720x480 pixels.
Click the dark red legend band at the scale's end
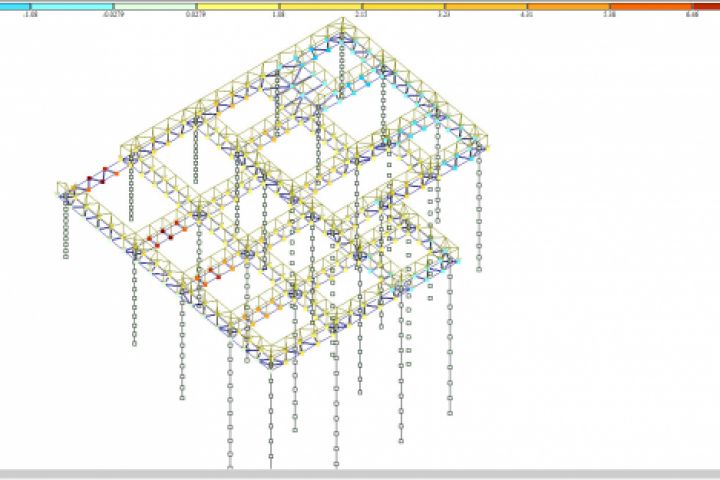point(706,6)
